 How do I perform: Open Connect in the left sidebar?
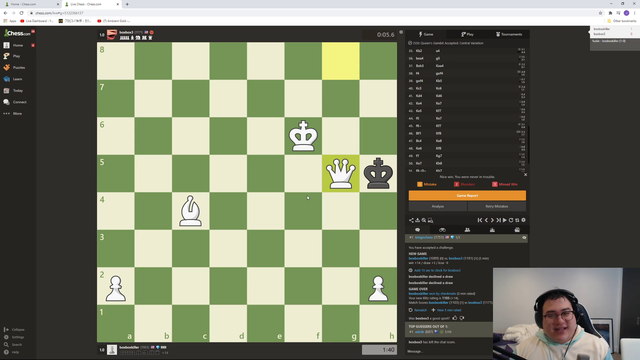coord(15,102)
